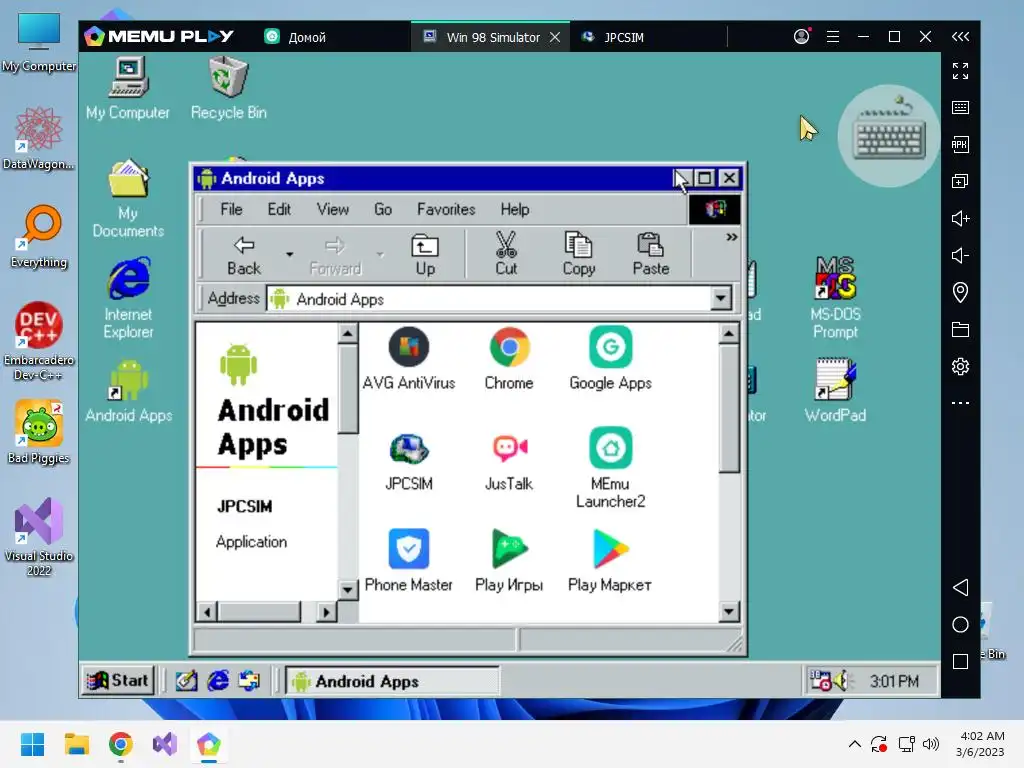The image size is (1024, 768).
Task: Open Android Apps desktop shortcut
Action: 129,392
